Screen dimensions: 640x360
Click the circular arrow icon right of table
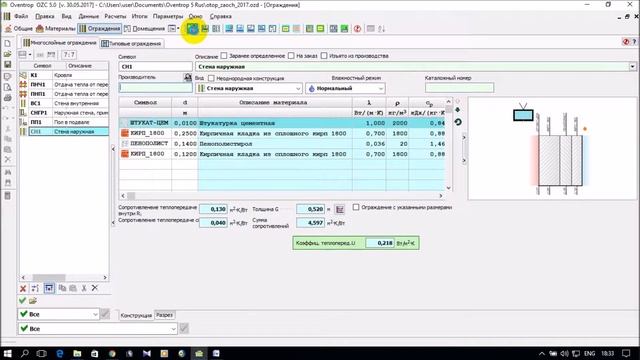[x=458, y=122]
